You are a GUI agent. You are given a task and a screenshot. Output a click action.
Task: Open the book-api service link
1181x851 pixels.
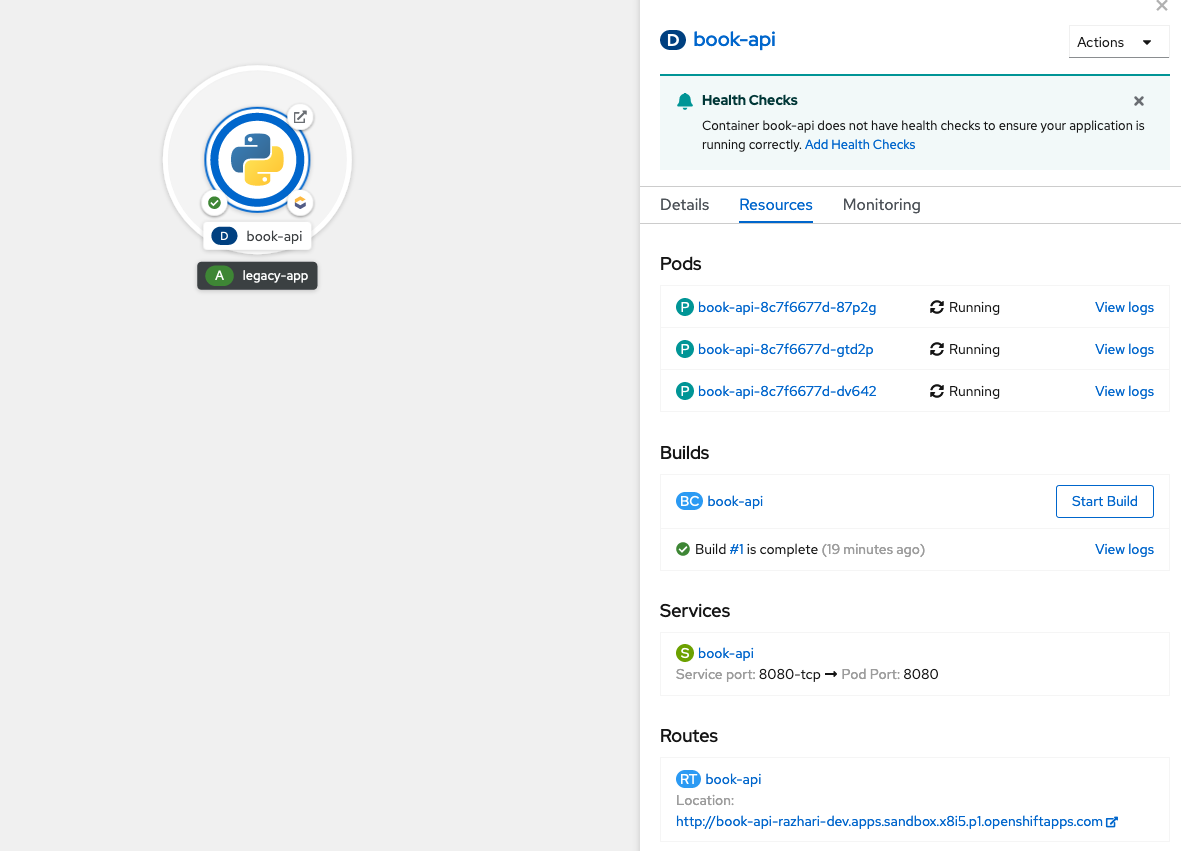[x=725, y=653]
